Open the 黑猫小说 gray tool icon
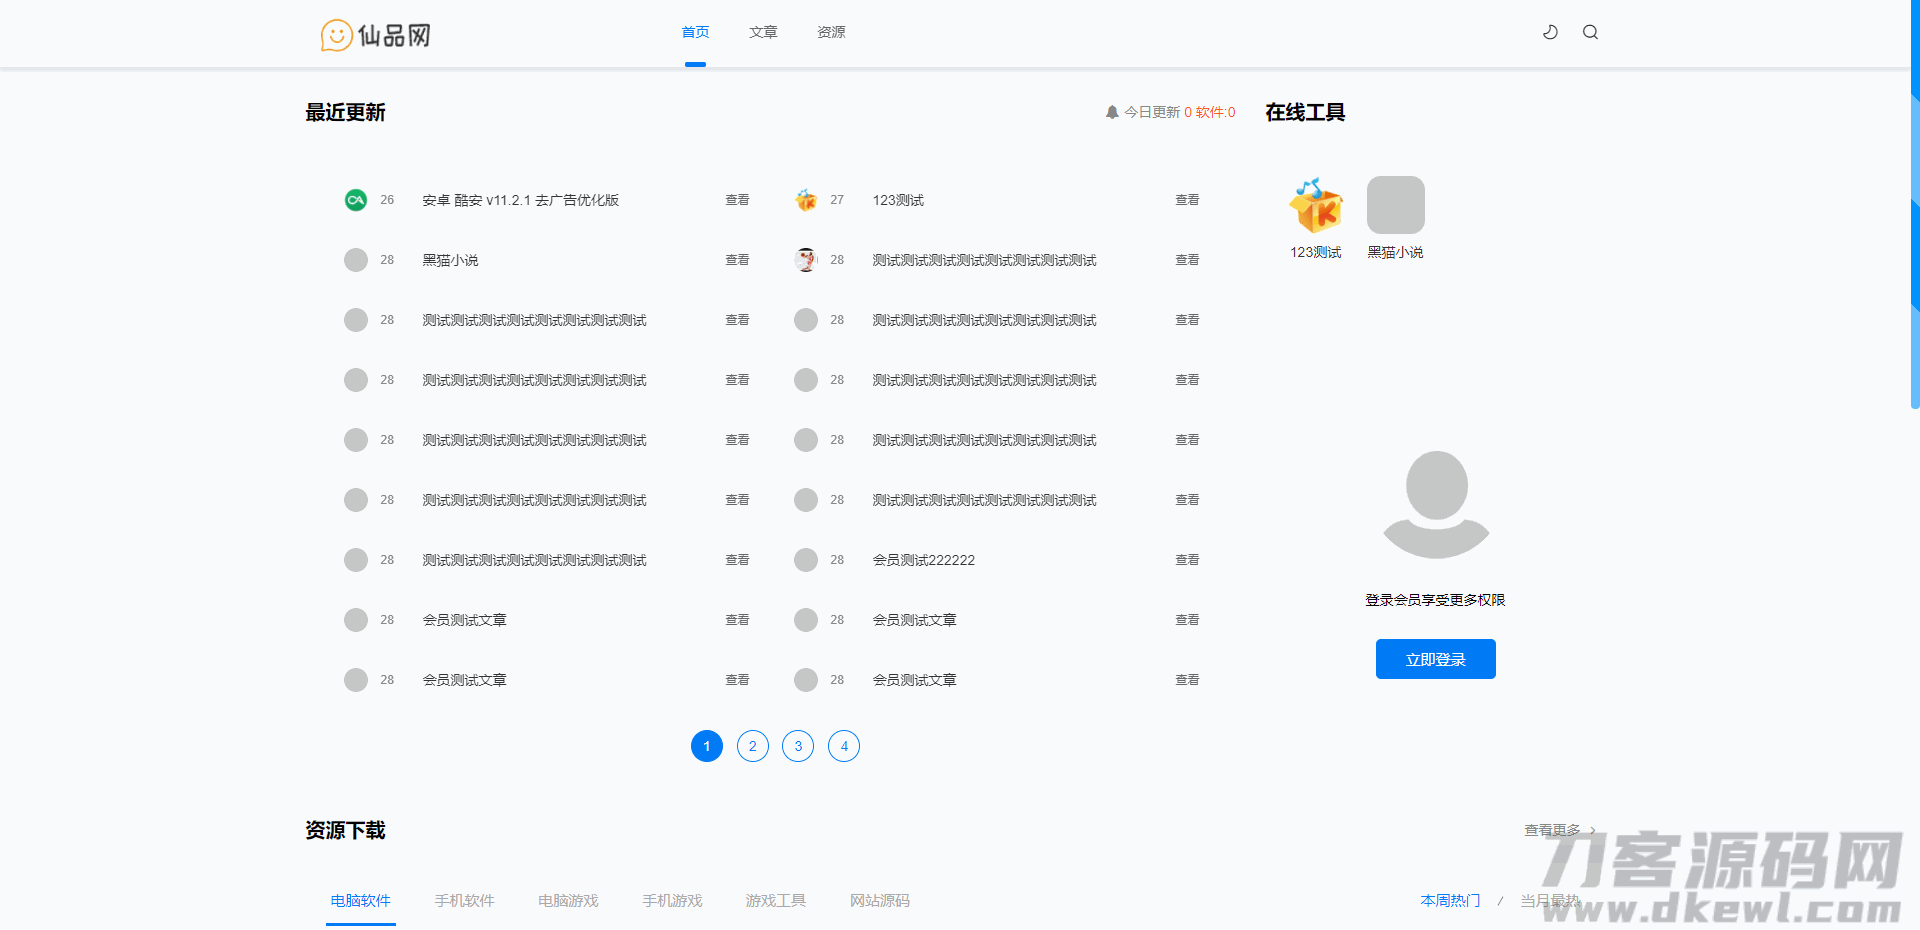This screenshot has height=930, width=1920. click(x=1395, y=205)
